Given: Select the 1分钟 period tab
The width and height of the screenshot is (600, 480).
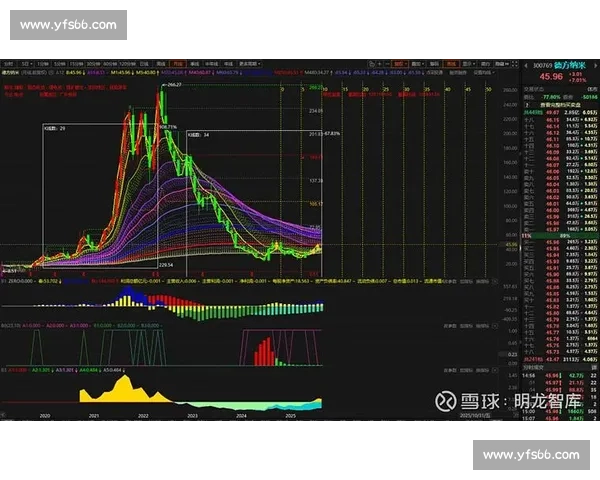Looking at the screenshot, I should [x=43, y=64].
